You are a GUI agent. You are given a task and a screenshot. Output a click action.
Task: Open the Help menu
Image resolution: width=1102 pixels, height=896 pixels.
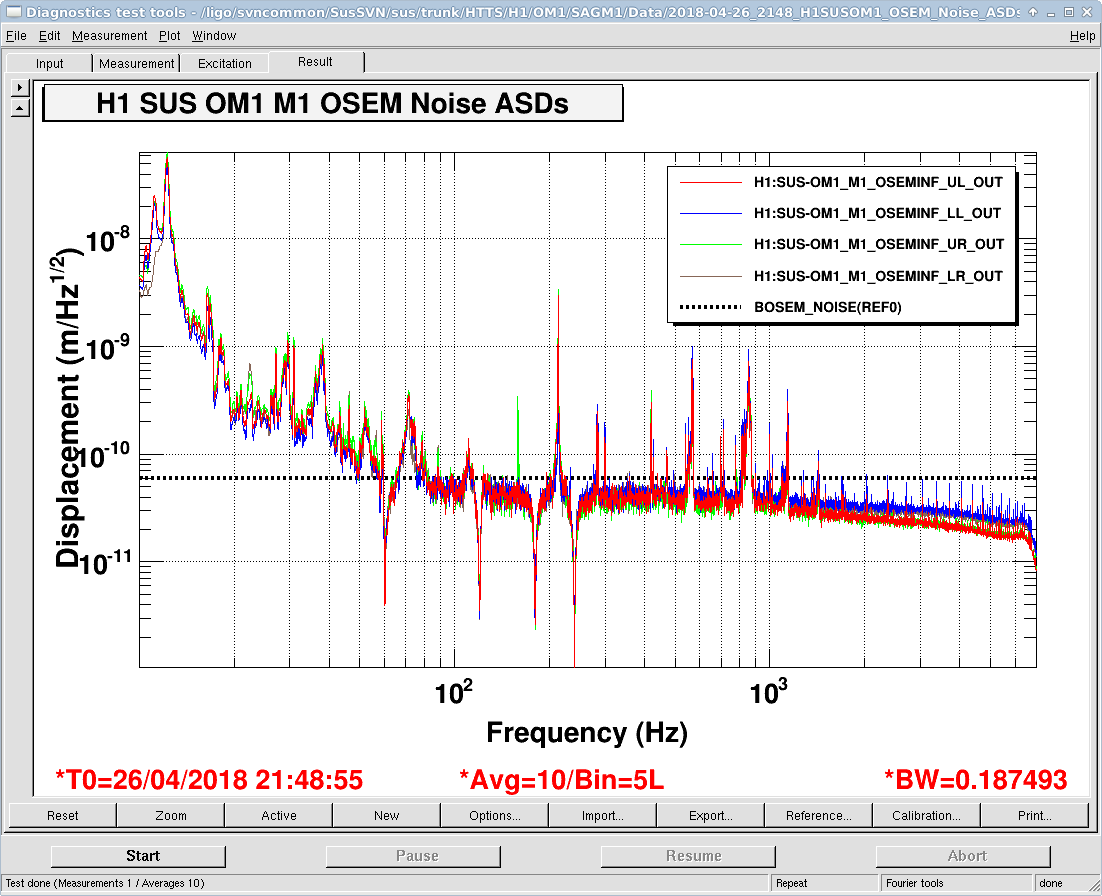[x=1082, y=36]
